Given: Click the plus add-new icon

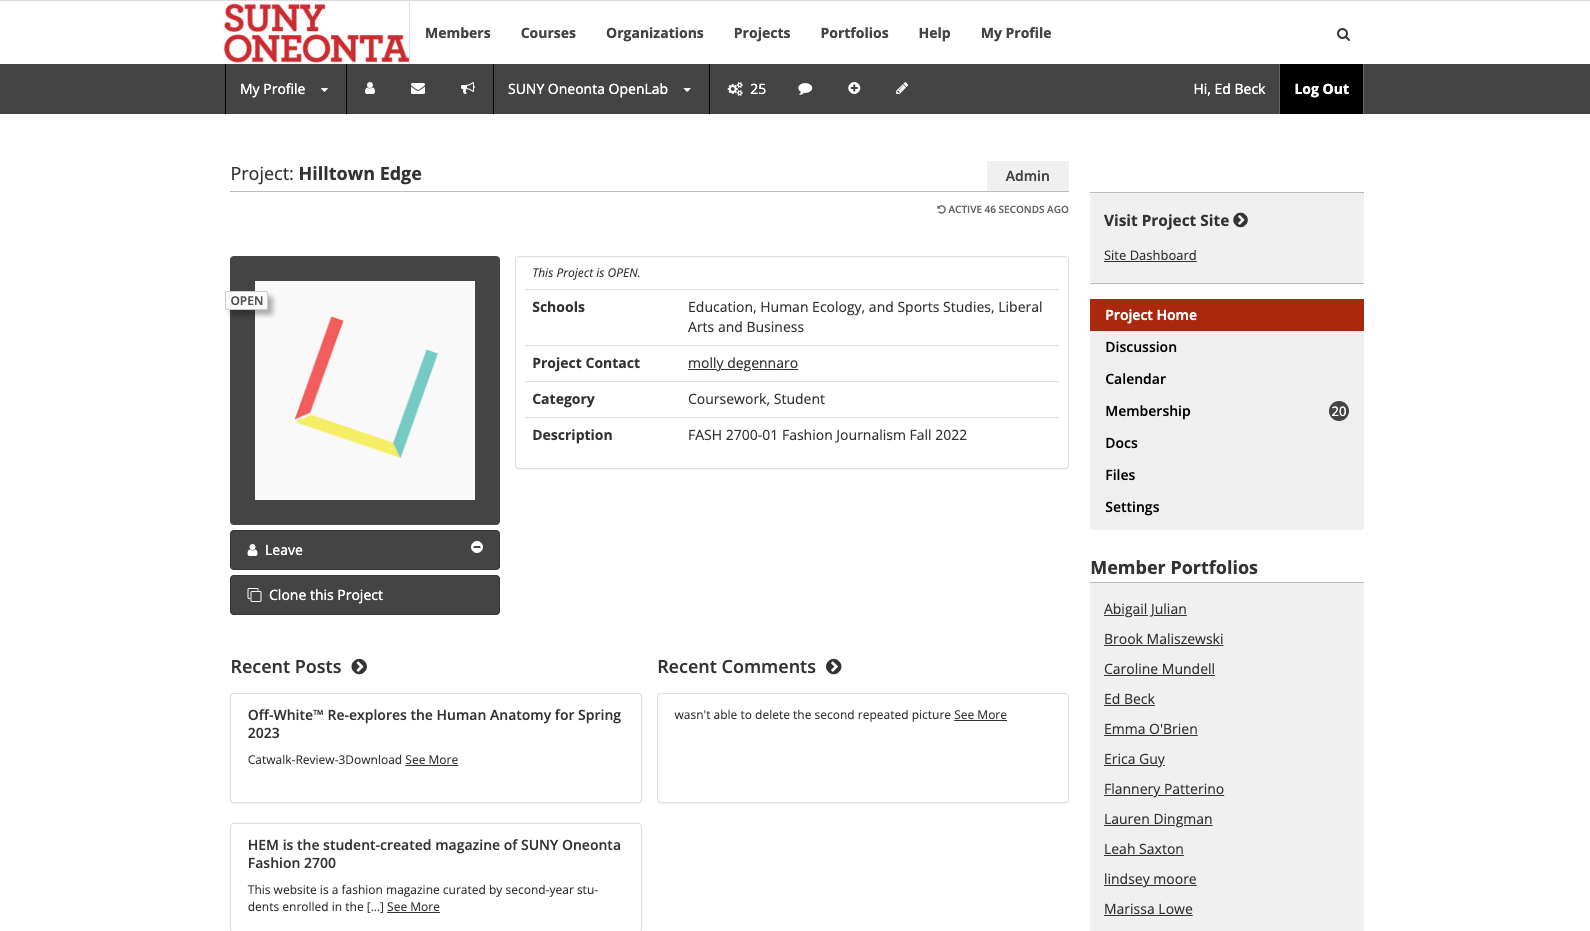Looking at the screenshot, I should [854, 89].
